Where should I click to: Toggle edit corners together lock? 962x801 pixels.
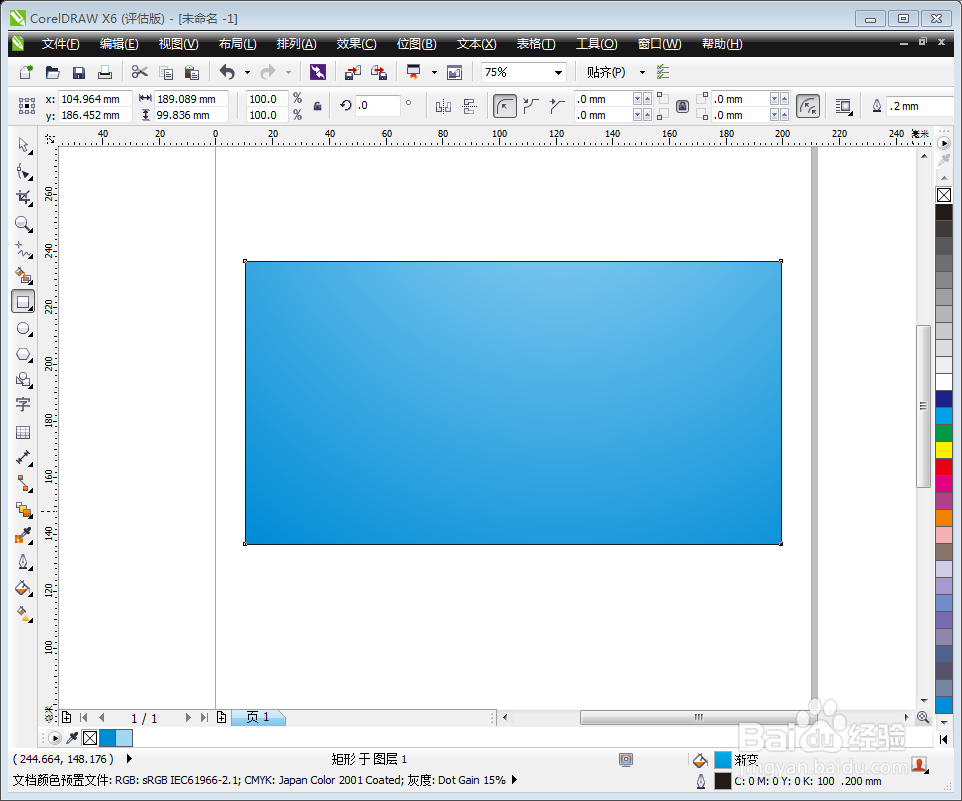[x=682, y=105]
